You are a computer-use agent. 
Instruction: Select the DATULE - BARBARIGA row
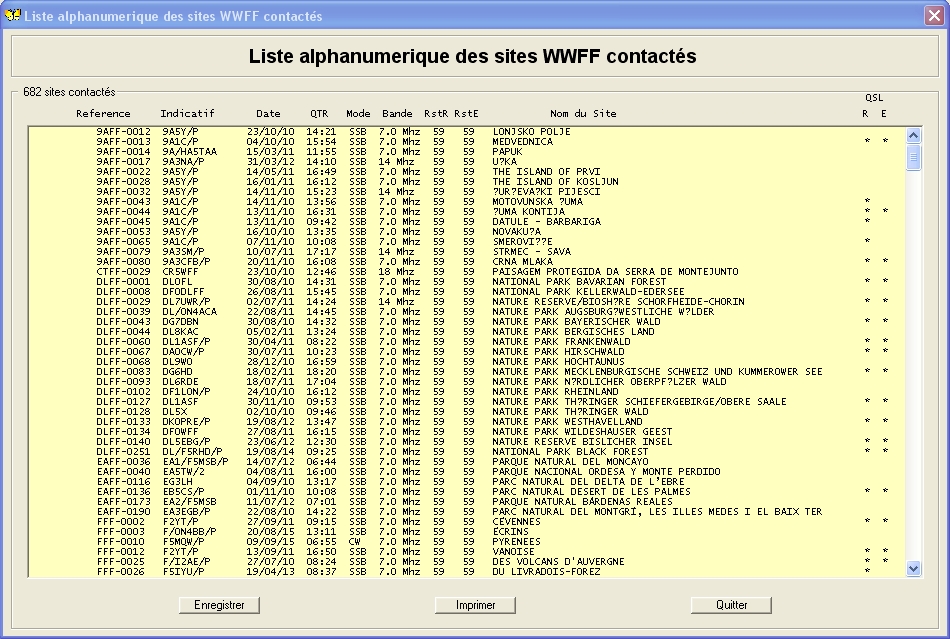(467, 222)
